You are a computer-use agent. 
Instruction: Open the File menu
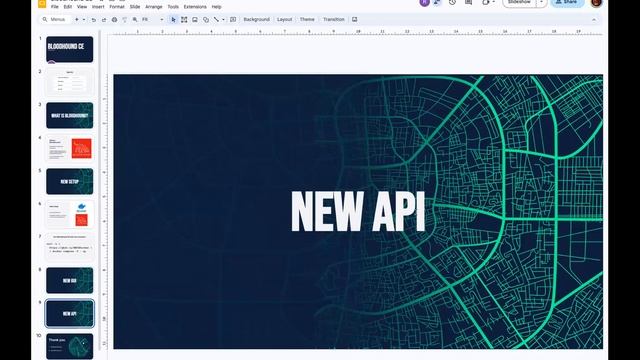tap(55, 7)
